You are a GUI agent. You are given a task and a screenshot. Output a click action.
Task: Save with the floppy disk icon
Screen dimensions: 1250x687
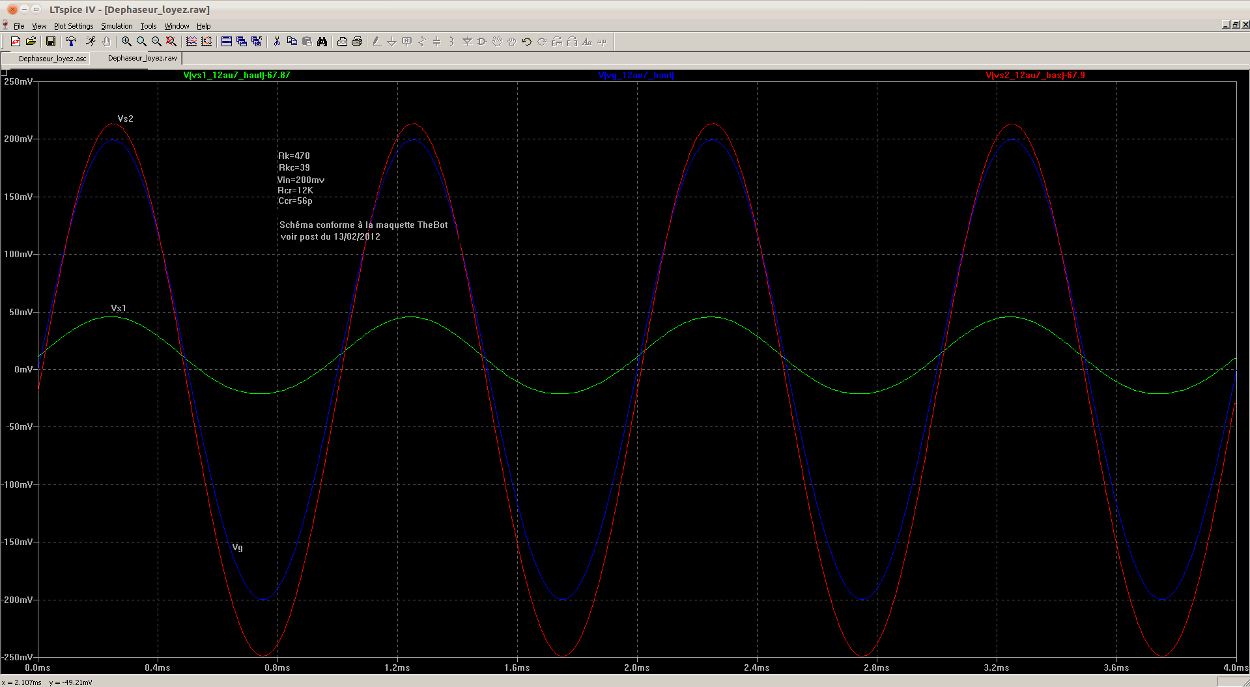[50, 41]
